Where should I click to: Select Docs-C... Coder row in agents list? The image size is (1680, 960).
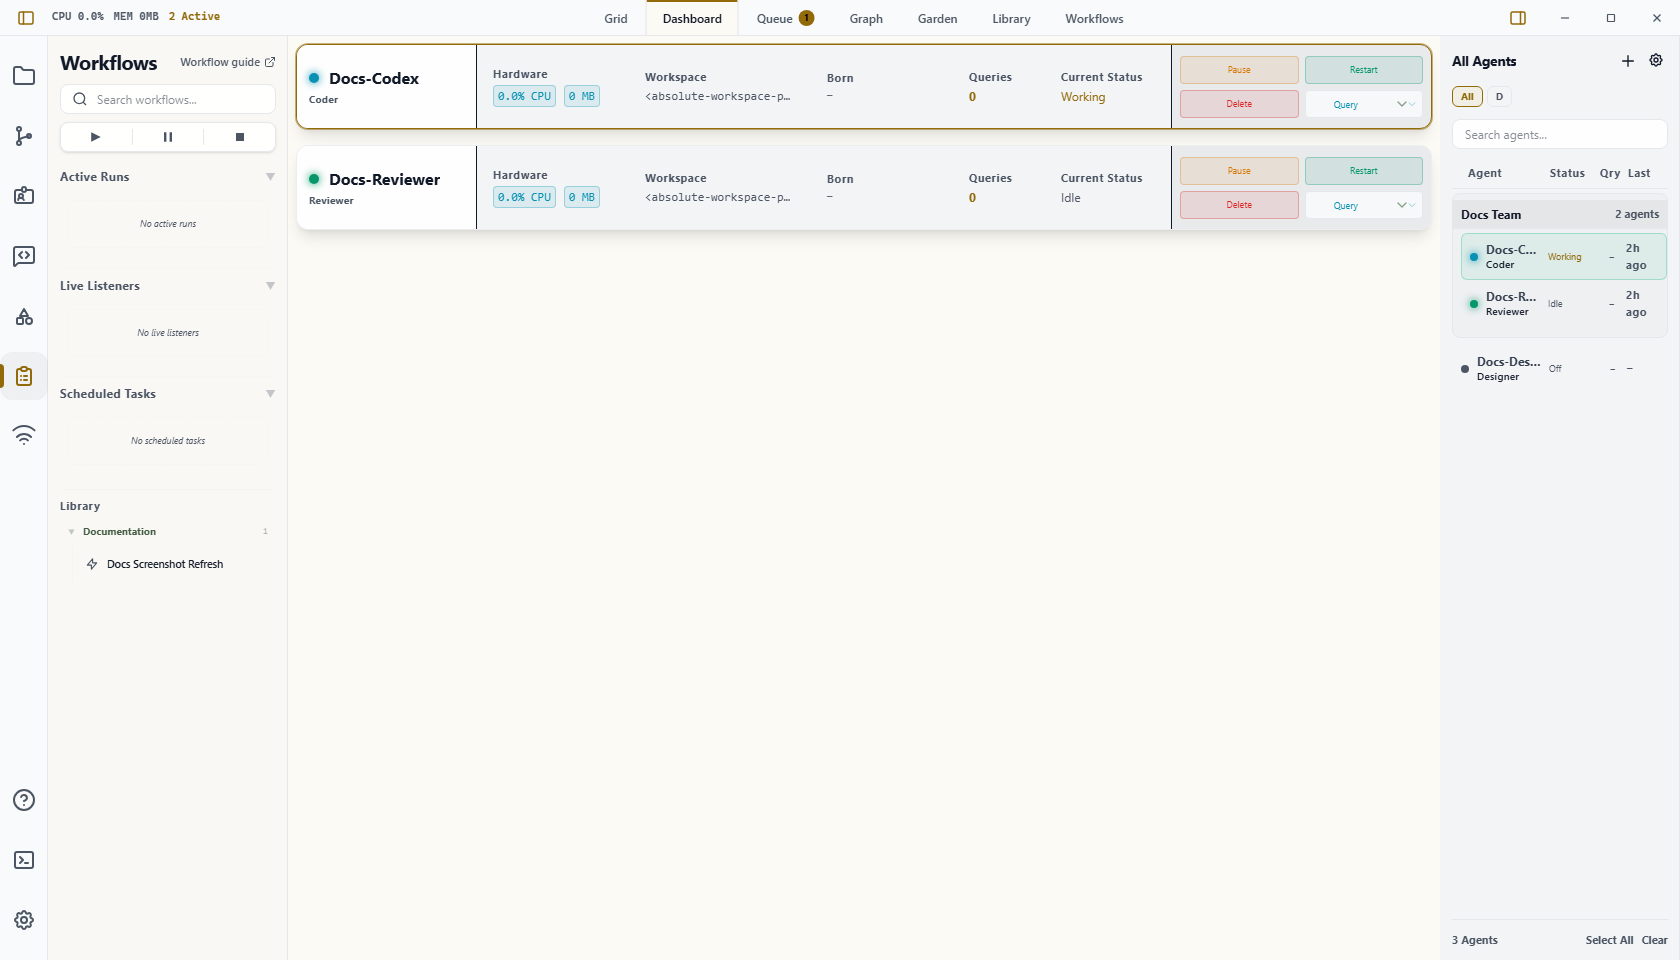[1564, 257]
